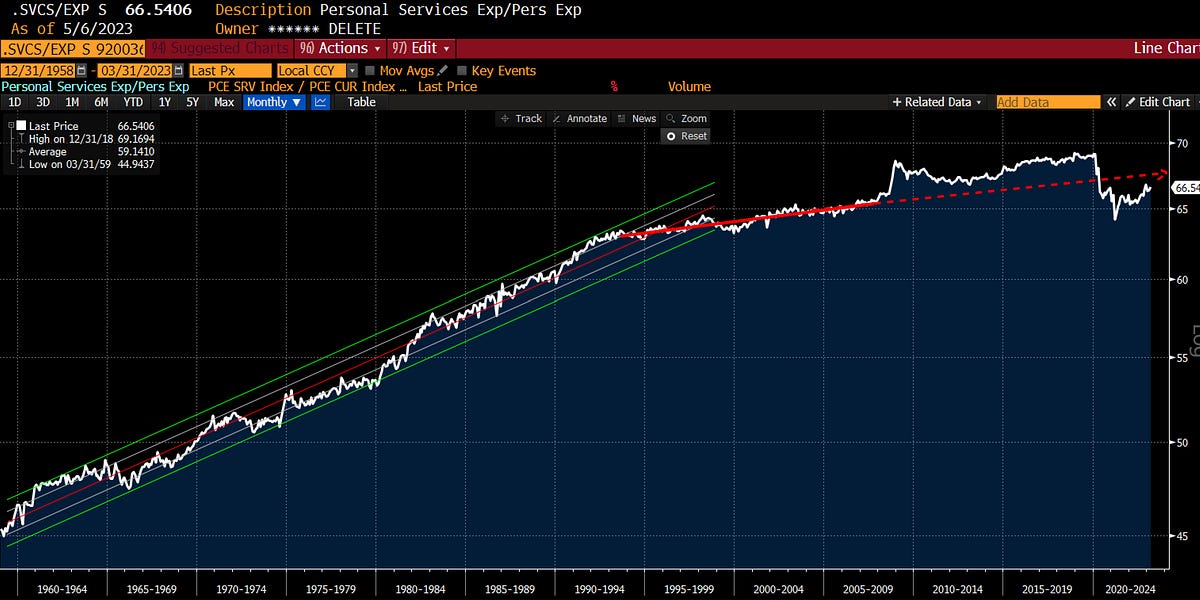This screenshot has width=1200, height=600.
Task: Click the 3/31/2023 end date field
Action: [134, 70]
